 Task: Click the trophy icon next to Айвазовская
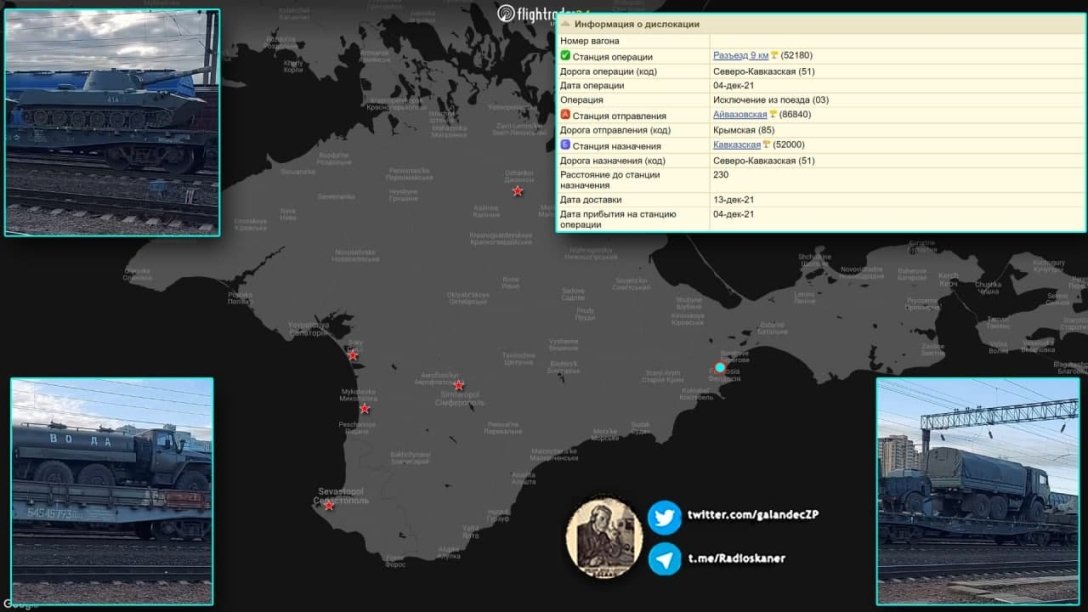(x=774, y=115)
